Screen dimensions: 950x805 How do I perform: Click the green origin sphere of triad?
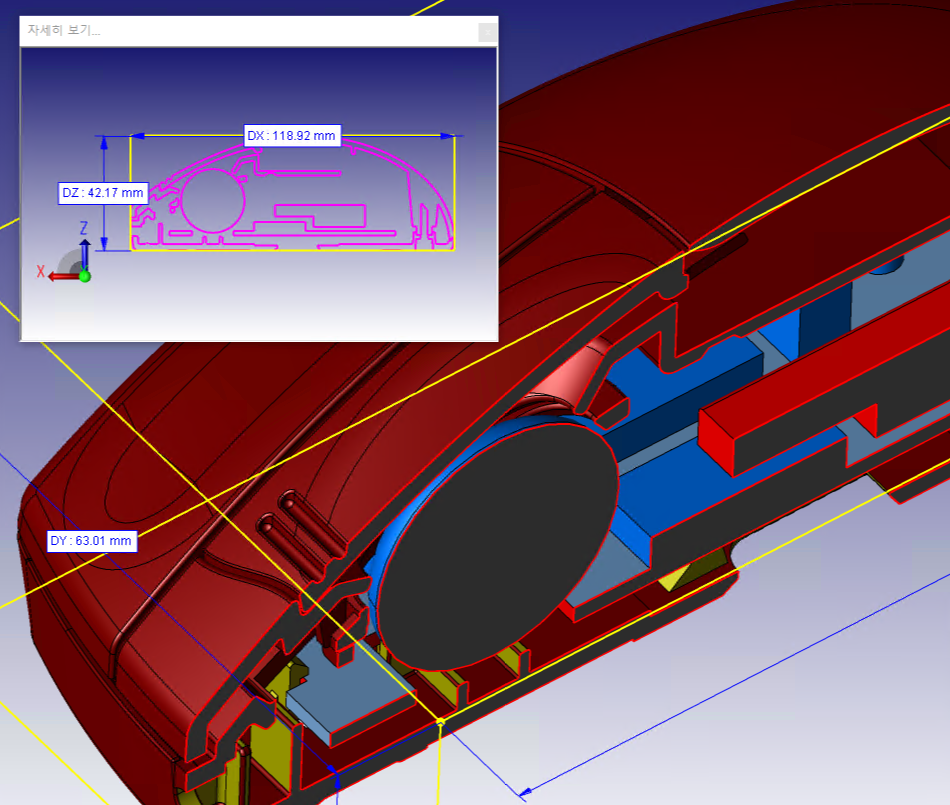coord(85,276)
